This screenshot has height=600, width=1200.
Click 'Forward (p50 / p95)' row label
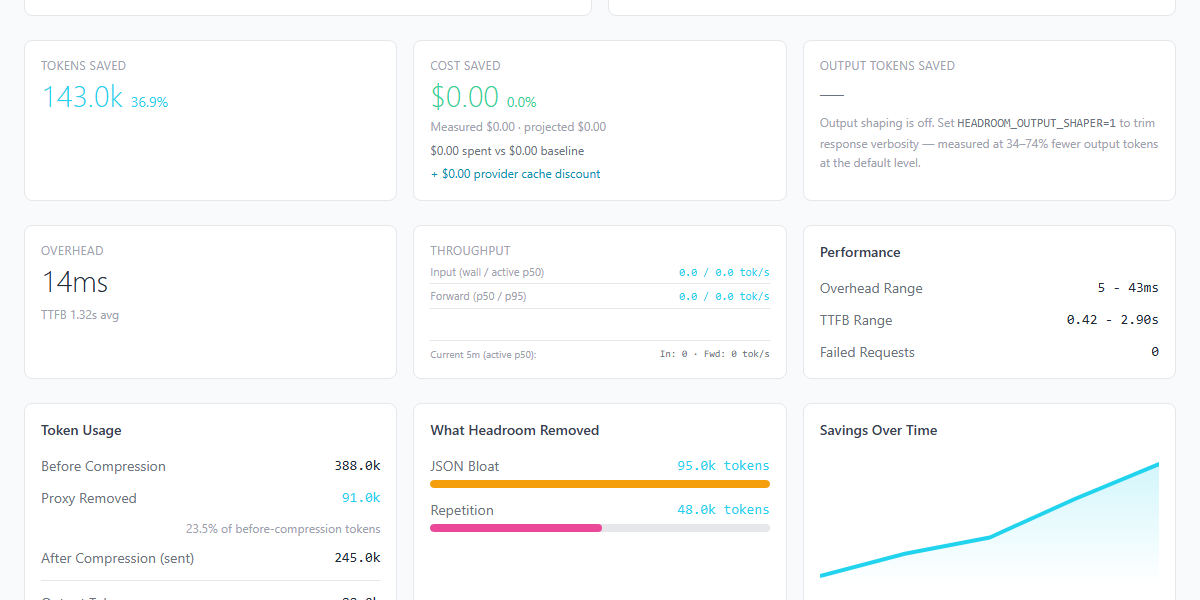[x=476, y=296]
